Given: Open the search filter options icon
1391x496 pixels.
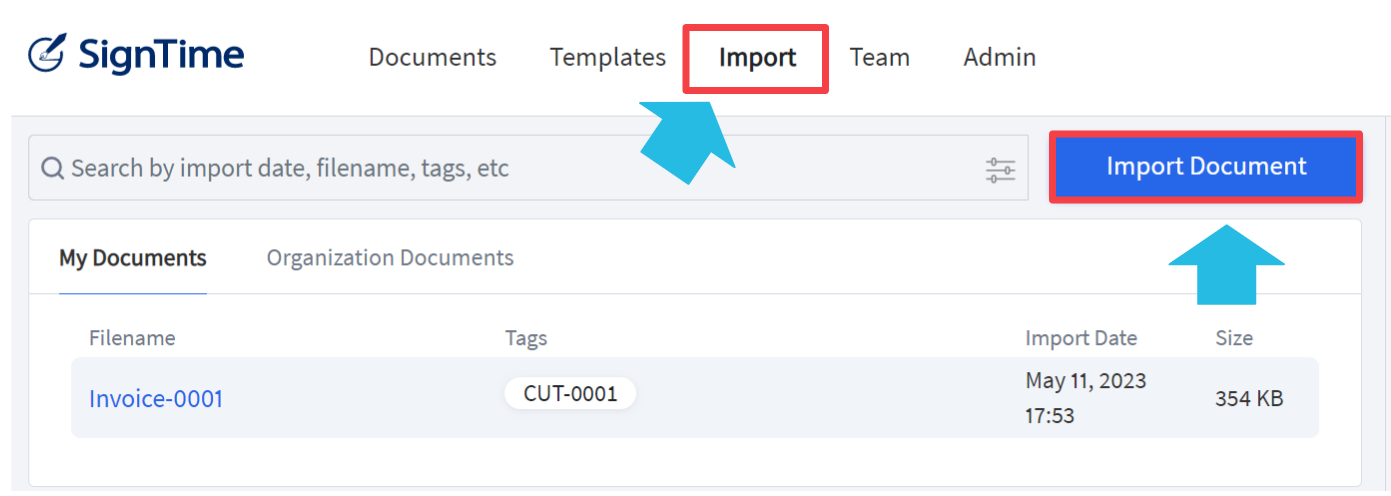Looking at the screenshot, I should 1000,169.
